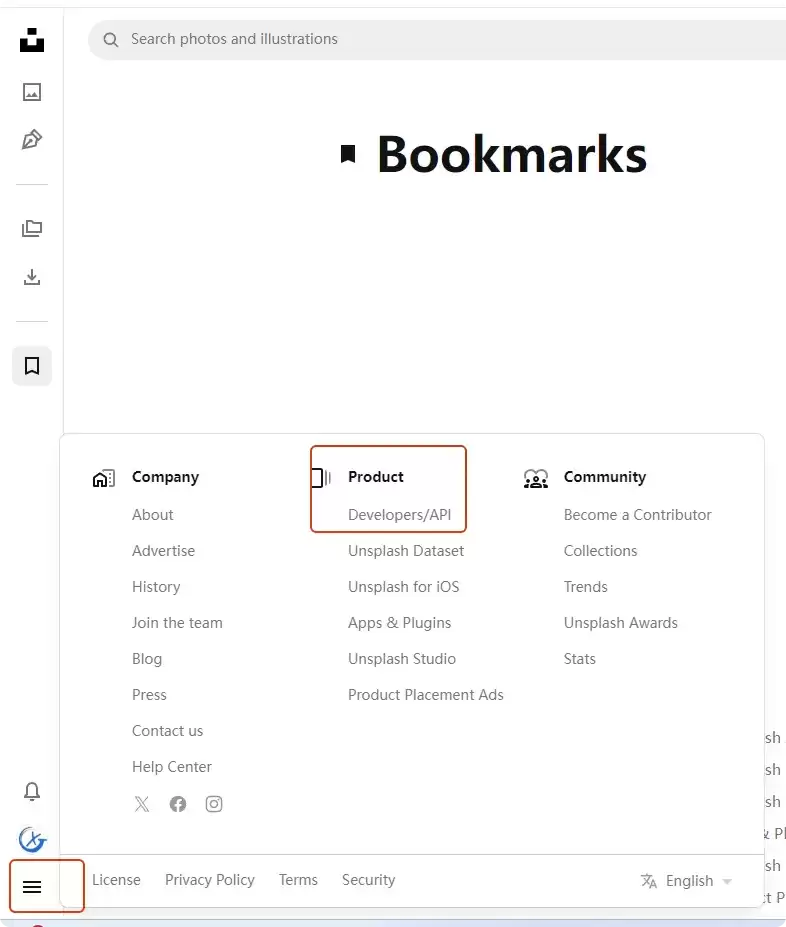Open the Advertise link
This screenshot has height=927, width=786.
click(163, 551)
